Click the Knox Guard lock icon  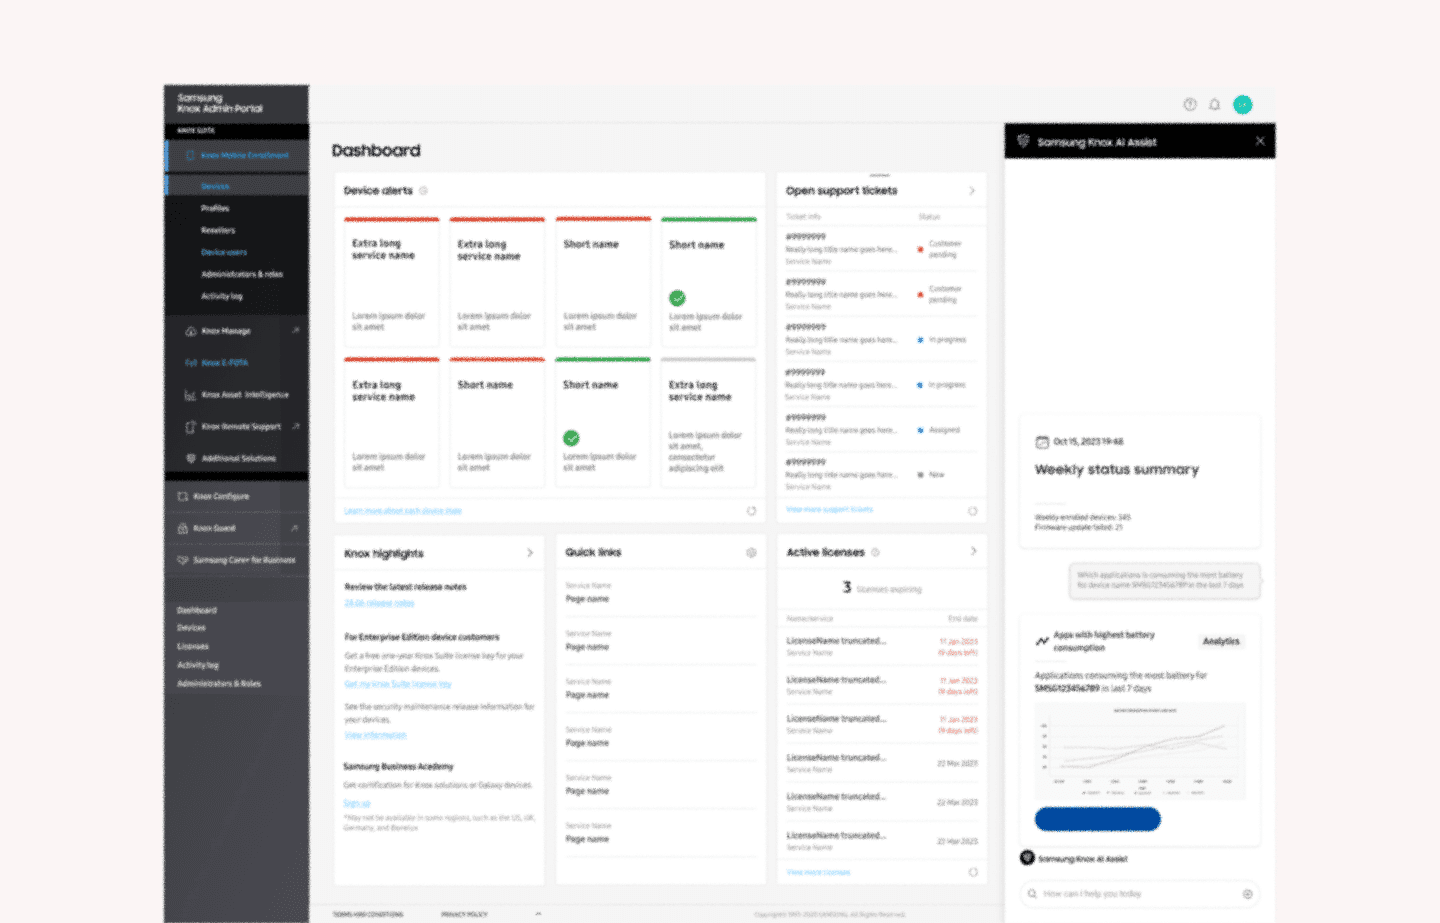pyautogui.click(x=182, y=528)
